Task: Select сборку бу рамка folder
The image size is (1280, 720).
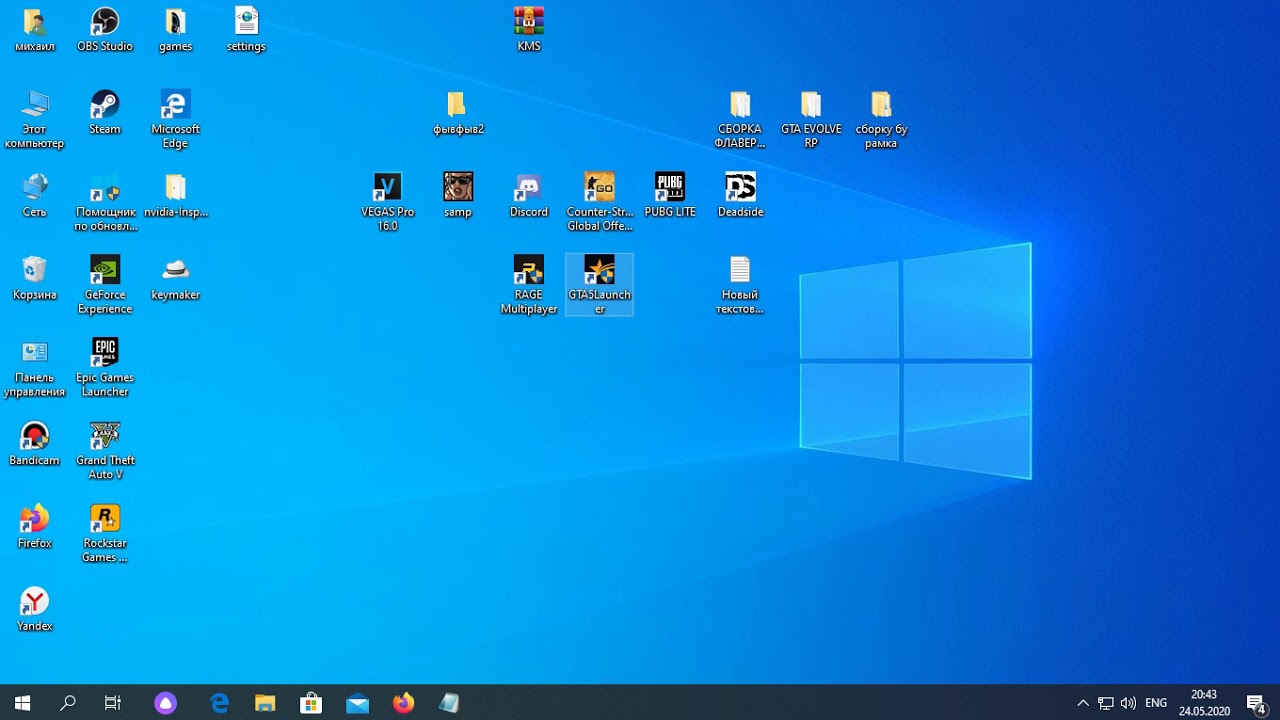Action: point(881,120)
